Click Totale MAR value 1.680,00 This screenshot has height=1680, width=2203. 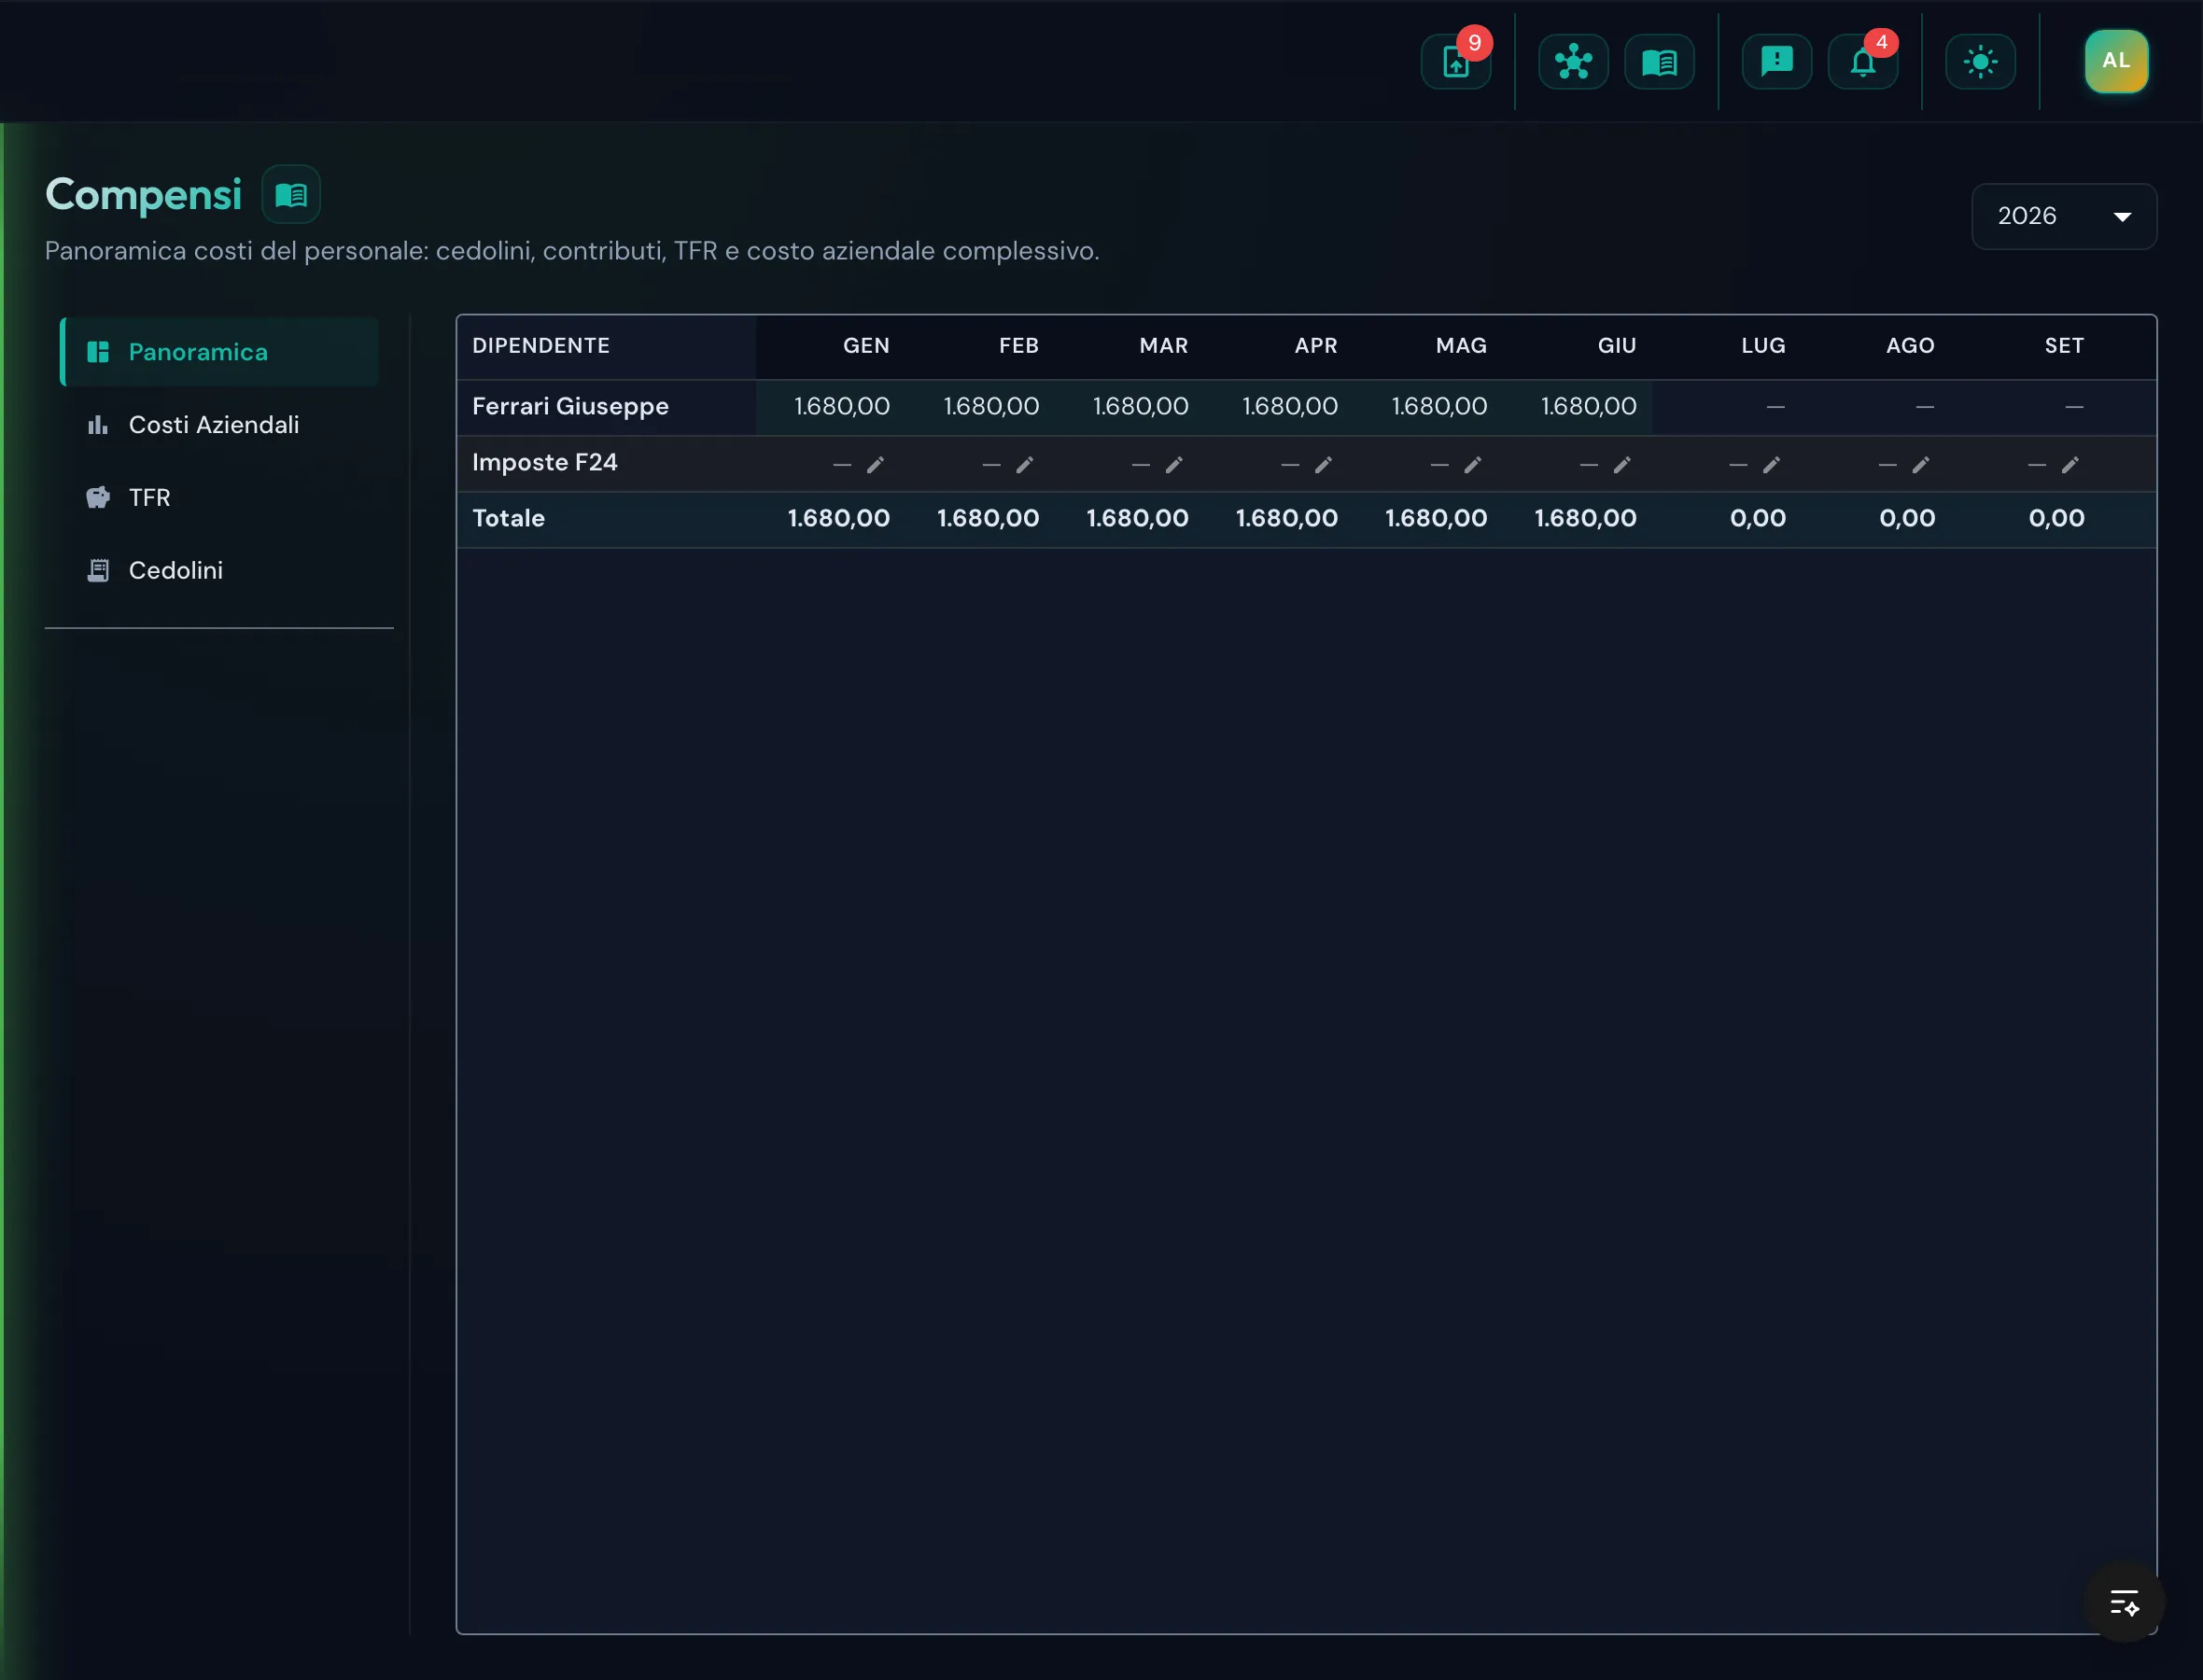point(1137,519)
